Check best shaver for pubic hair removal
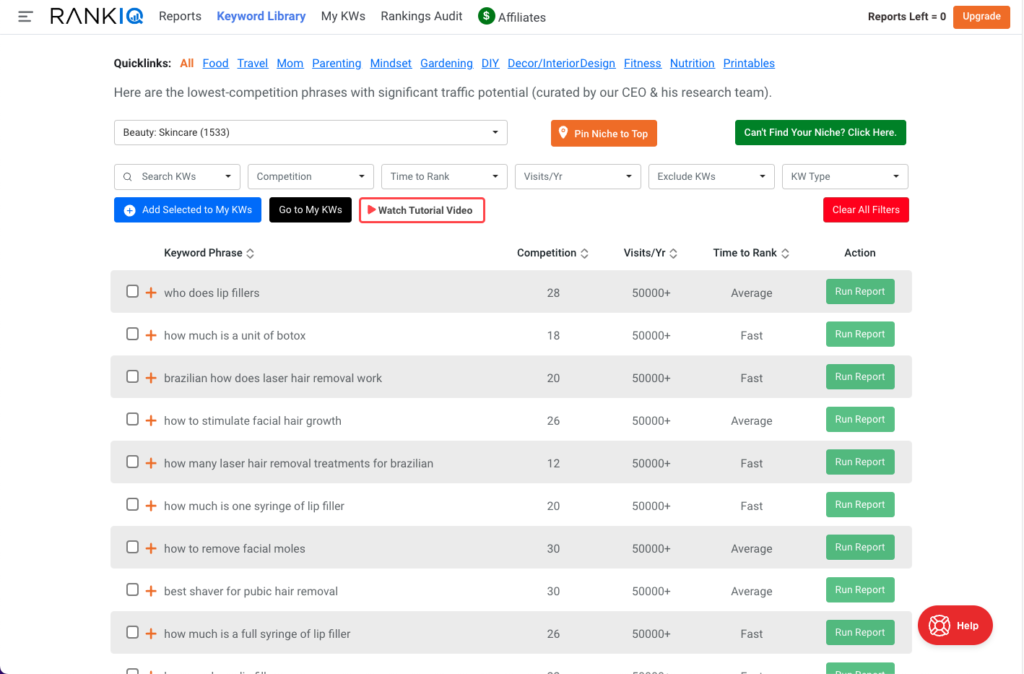The height and width of the screenshot is (674, 1024). (133, 590)
